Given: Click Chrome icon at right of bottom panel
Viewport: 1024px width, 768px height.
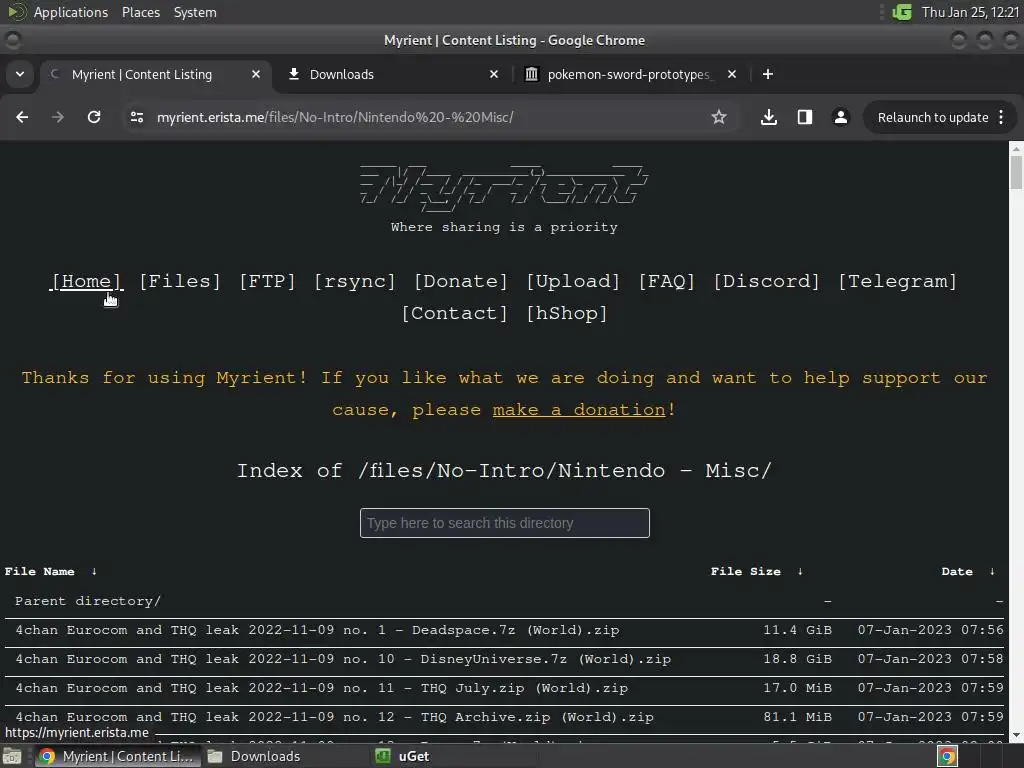Looking at the screenshot, I should point(948,756).
